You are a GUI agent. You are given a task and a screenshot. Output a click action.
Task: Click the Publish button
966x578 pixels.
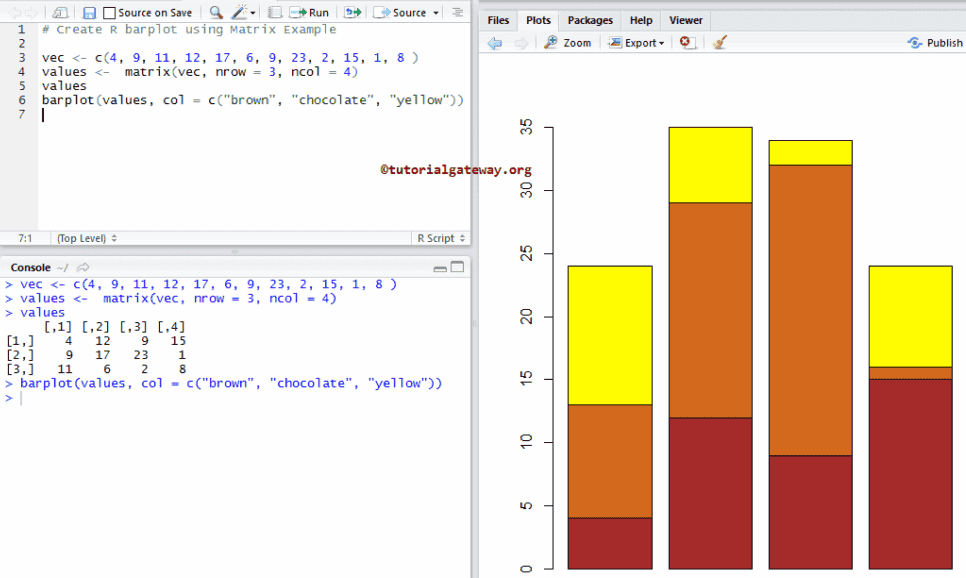[x=935, y=43]
